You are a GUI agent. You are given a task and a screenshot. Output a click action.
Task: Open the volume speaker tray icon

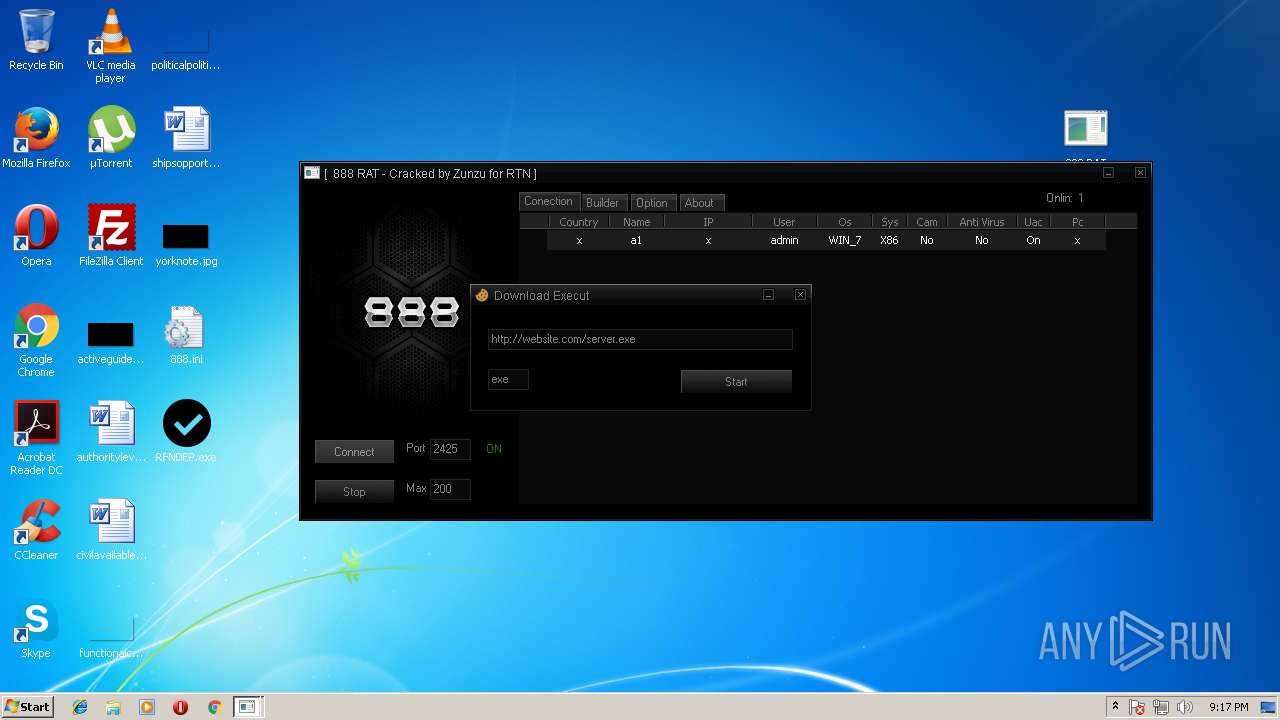pyautogui.click(x=1185, y=707)
